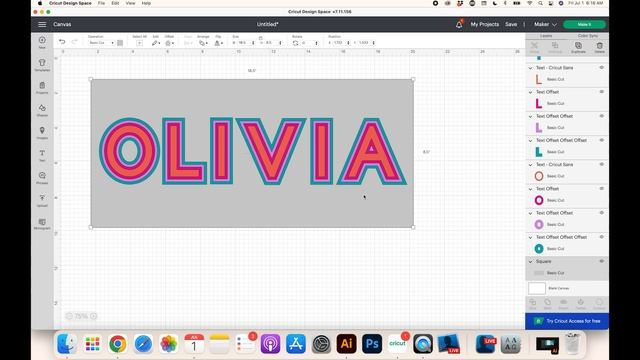Open the Edit pencil tool
The image size is (640, 360).
(x=156, y=42)
